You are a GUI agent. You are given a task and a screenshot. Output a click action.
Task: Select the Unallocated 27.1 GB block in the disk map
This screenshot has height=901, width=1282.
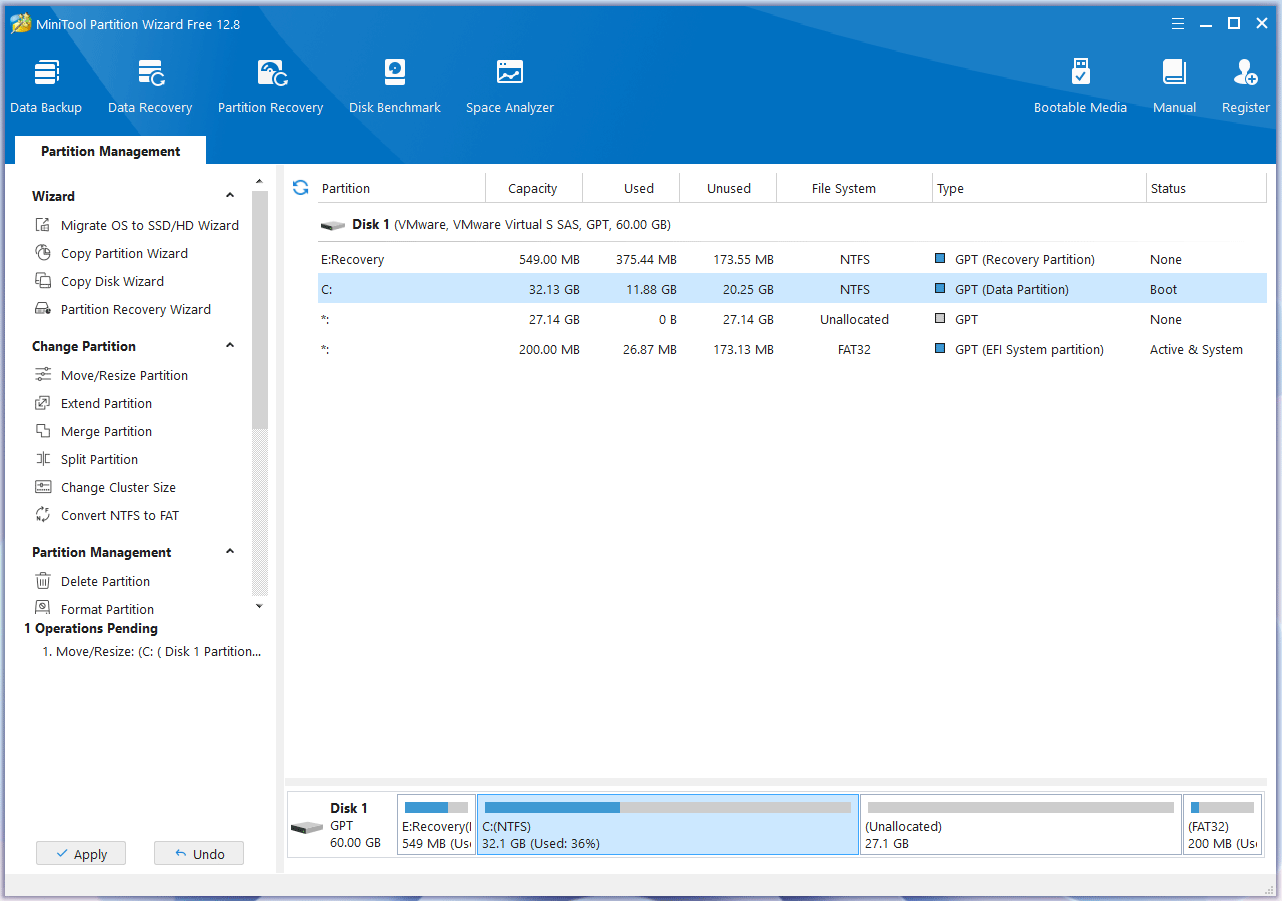click(1020, 825)
